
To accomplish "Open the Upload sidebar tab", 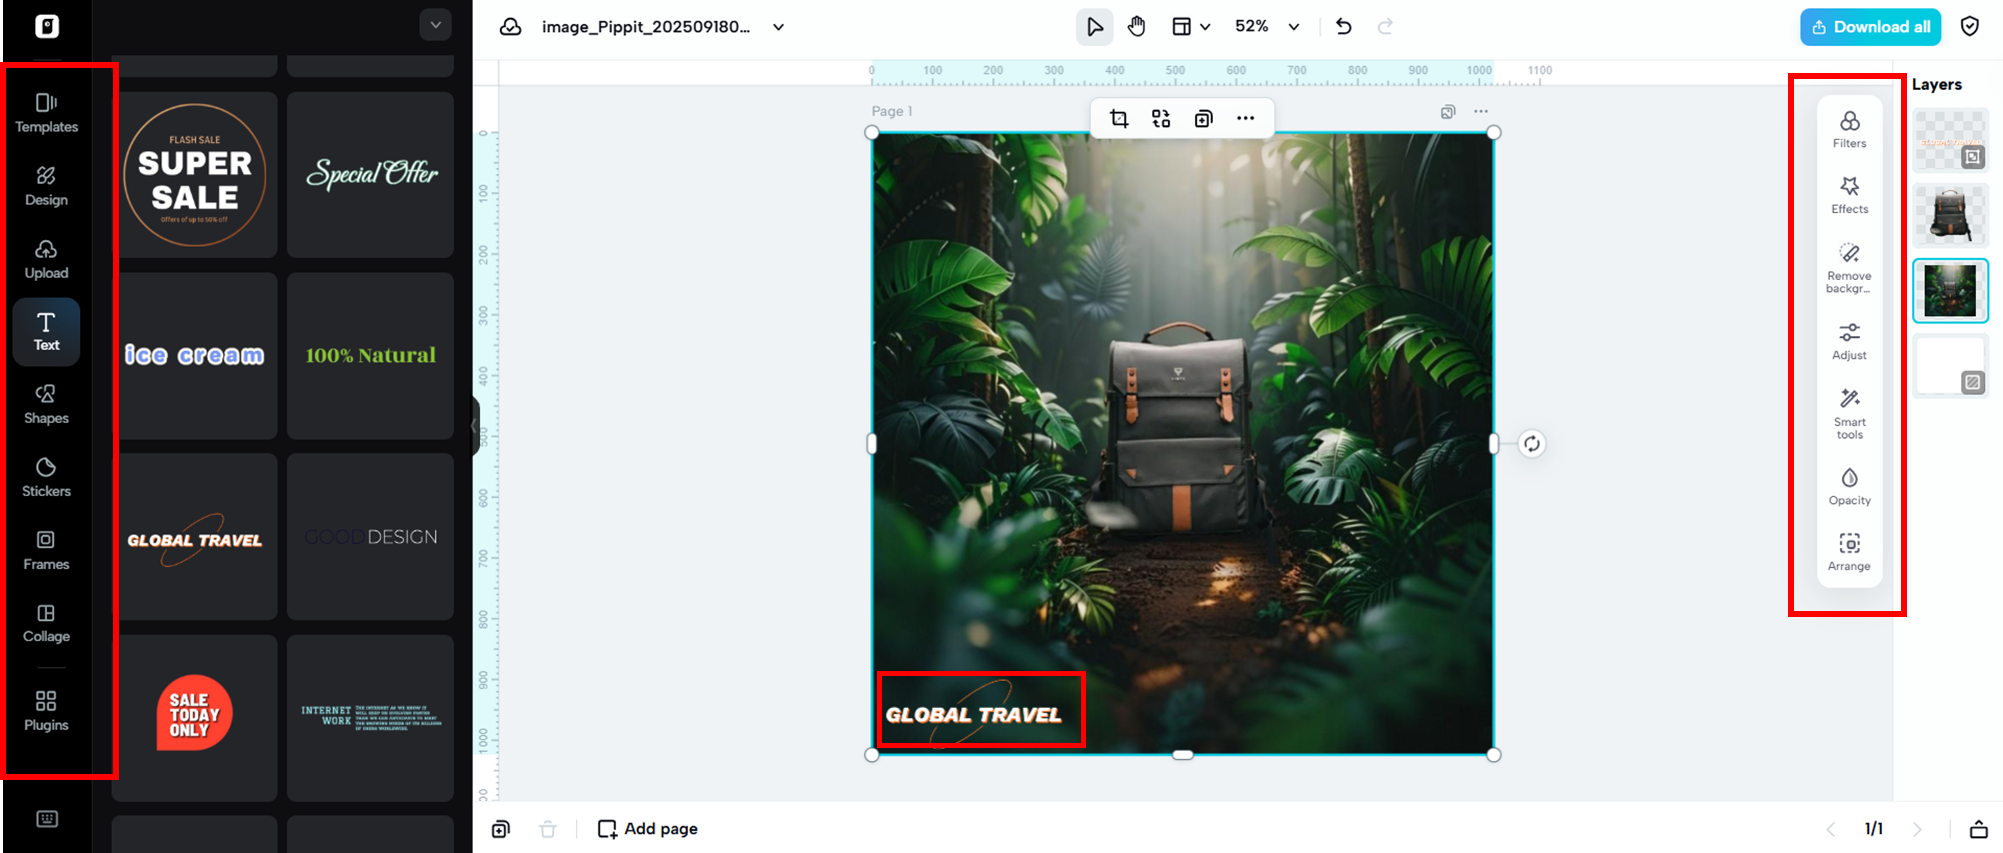I will (46, 259).
